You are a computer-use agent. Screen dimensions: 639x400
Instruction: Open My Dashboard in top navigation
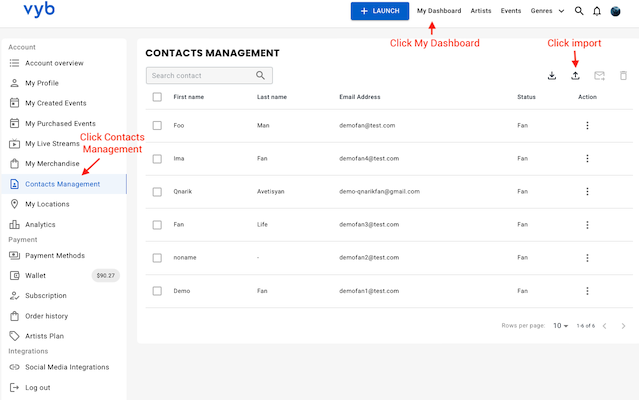[x=439, y=11]
